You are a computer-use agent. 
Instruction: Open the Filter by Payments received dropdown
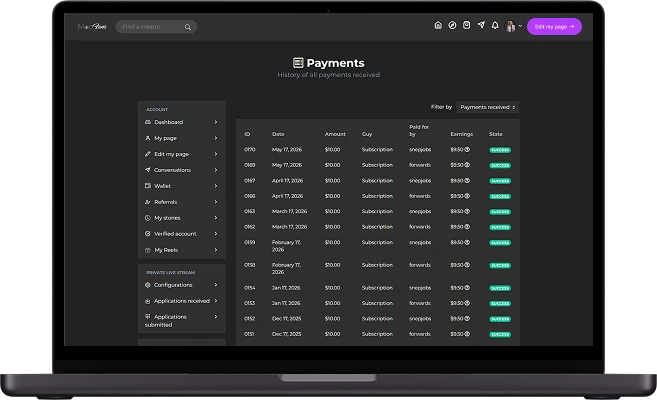[x=487, y=107]
